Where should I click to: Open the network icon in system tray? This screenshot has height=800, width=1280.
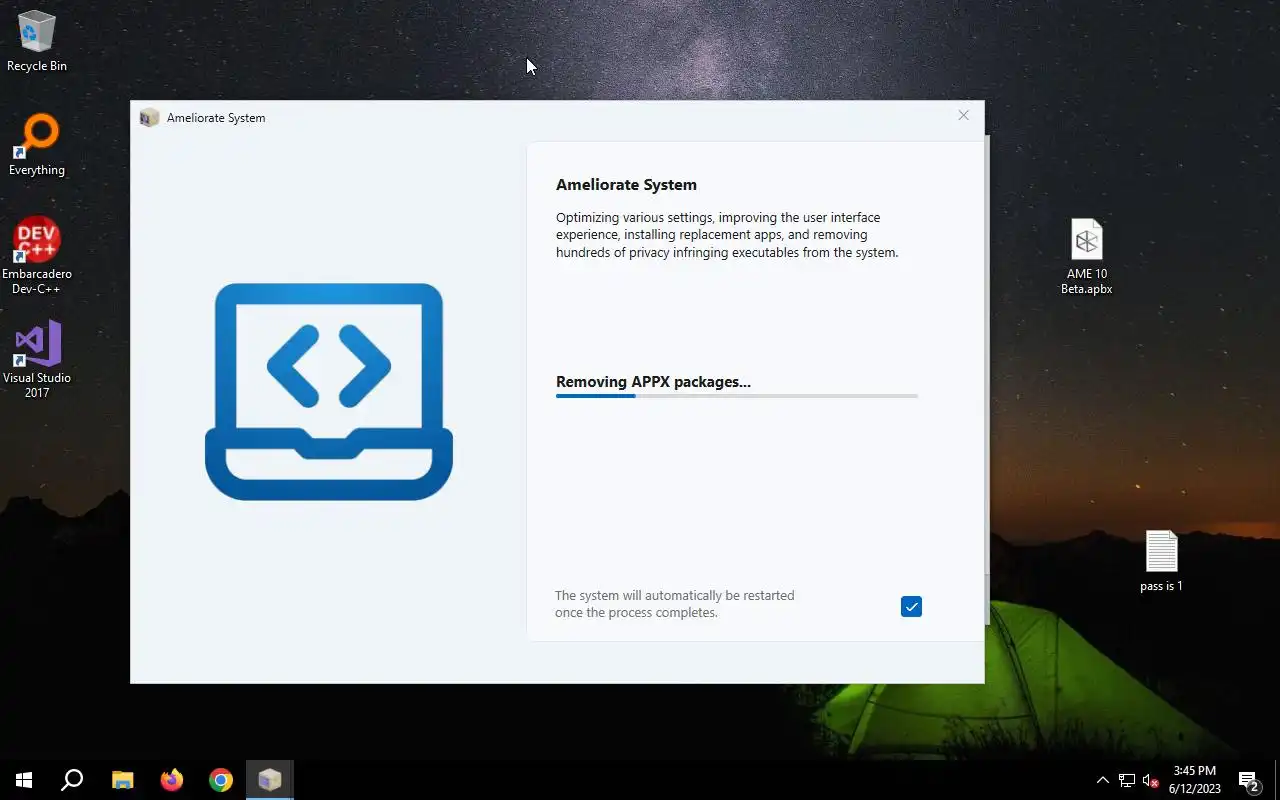[x=1127, y=780]
